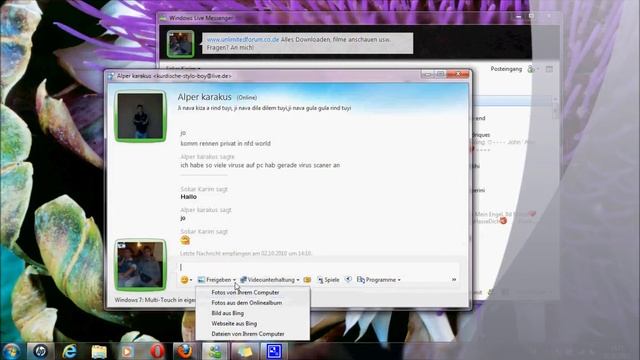
Task: Open the blue square taskbar application
Action: point(274,351)
